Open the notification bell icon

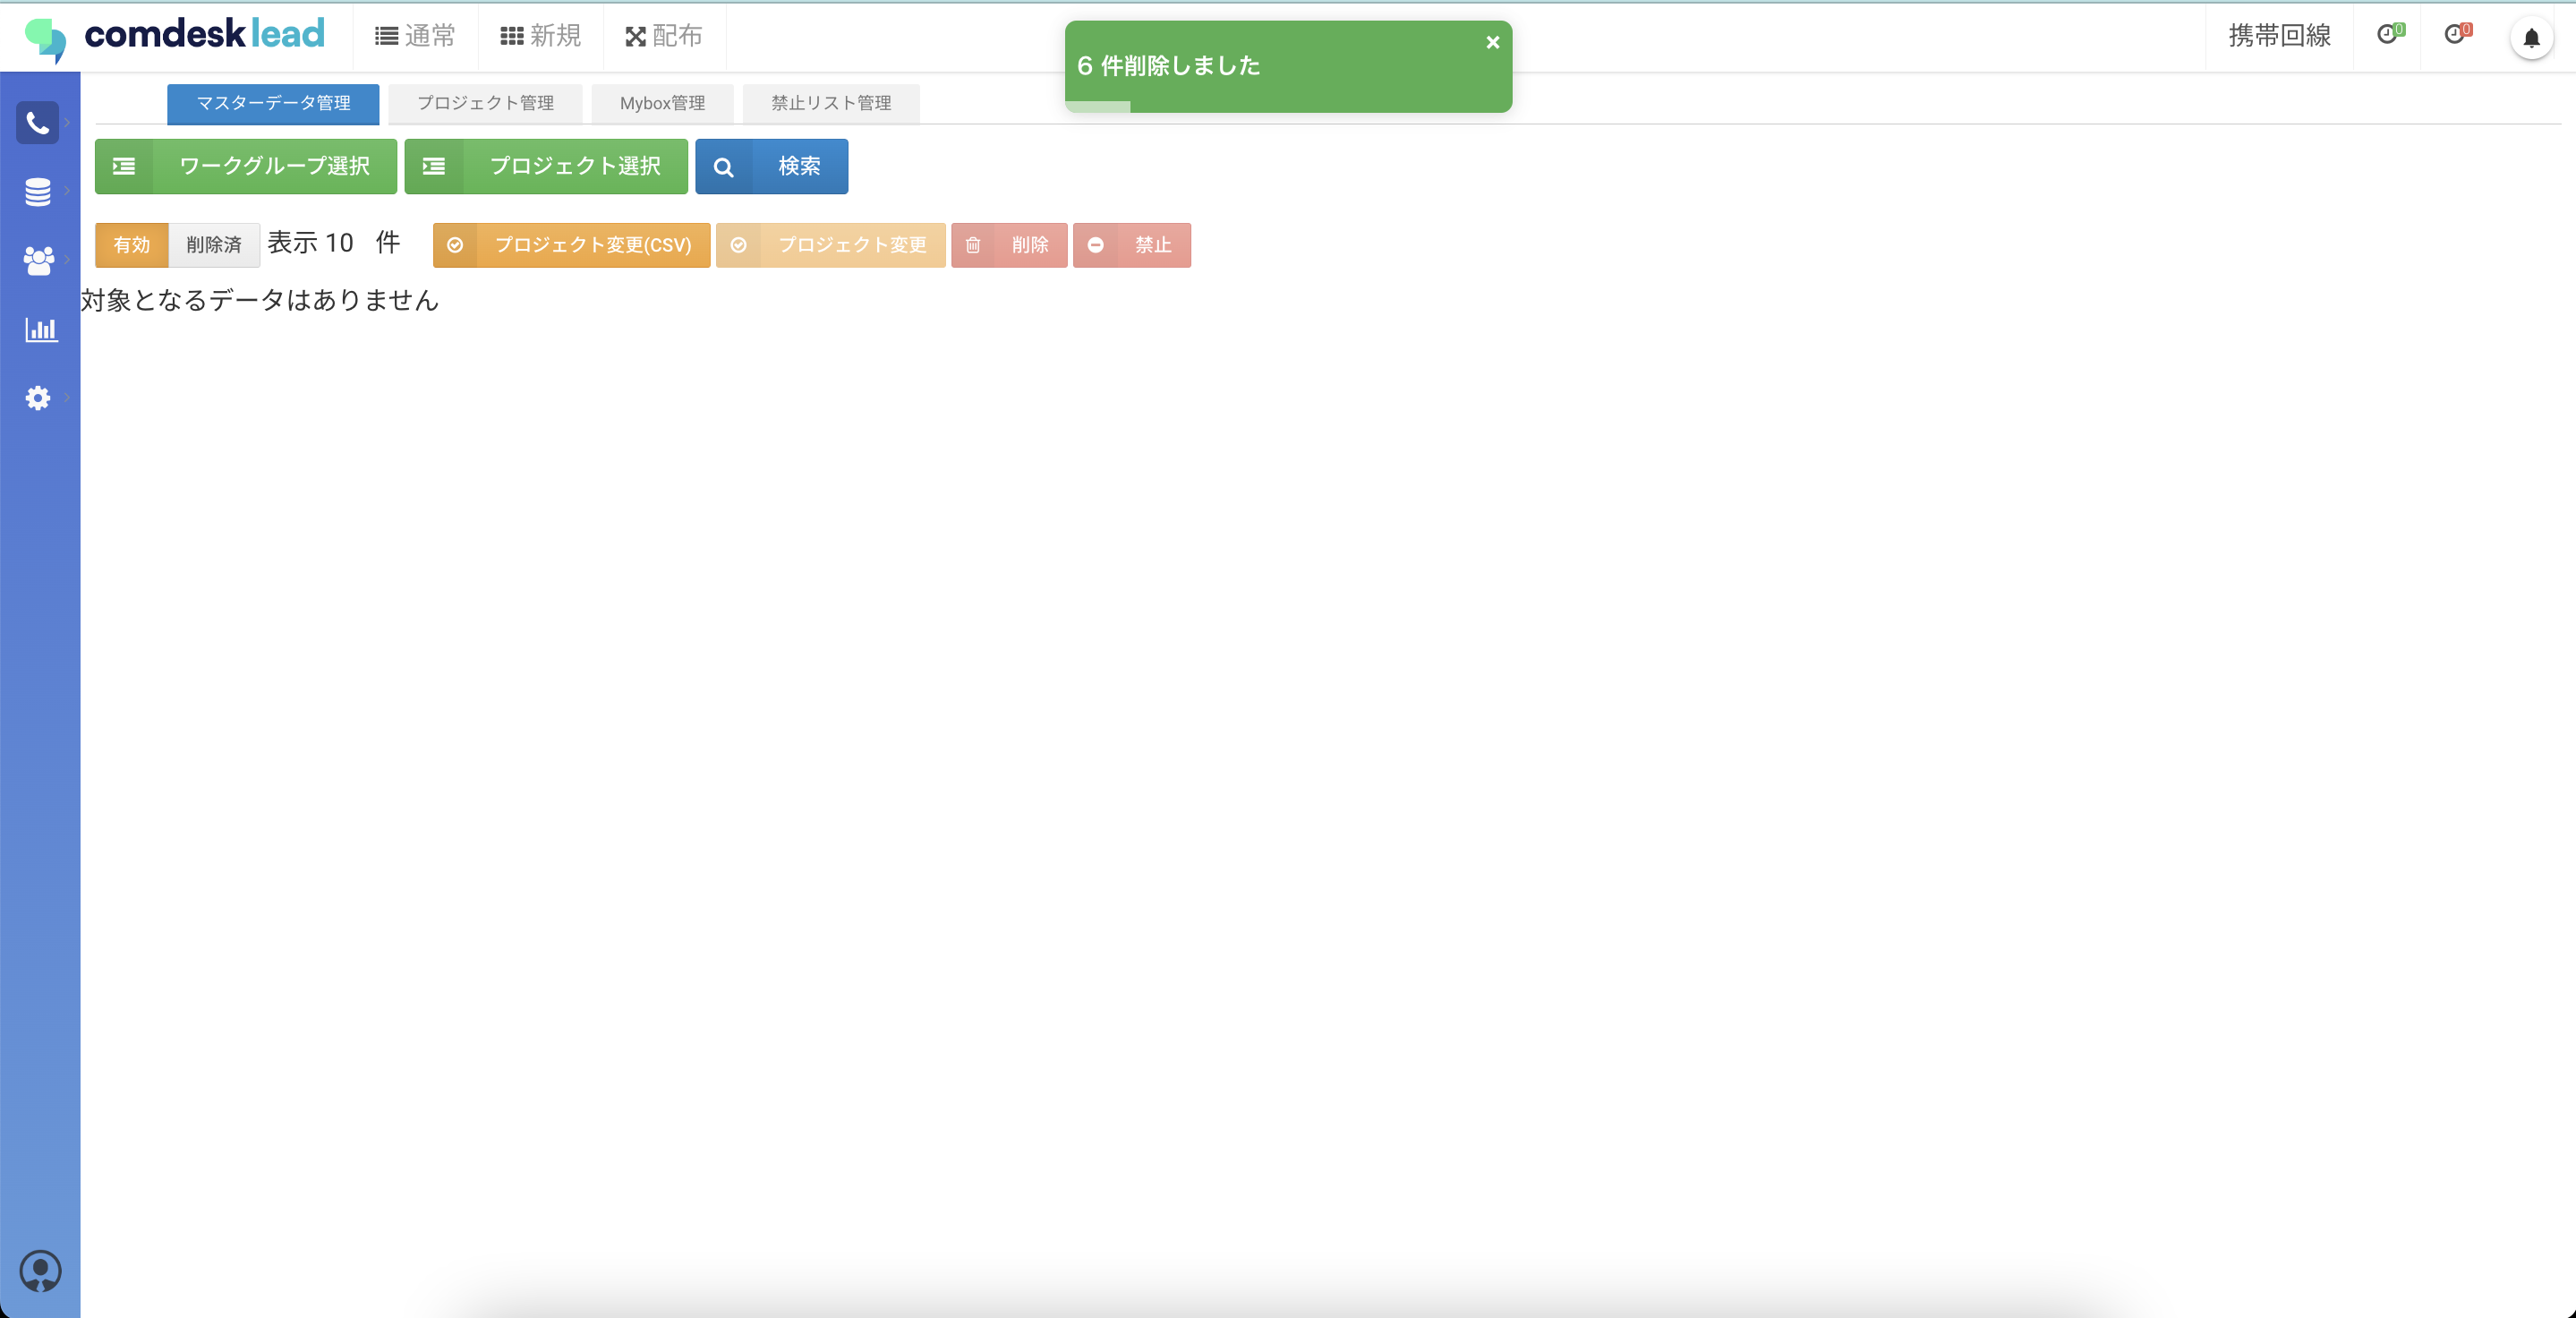pyautogui.click(x=2531, y=38)
